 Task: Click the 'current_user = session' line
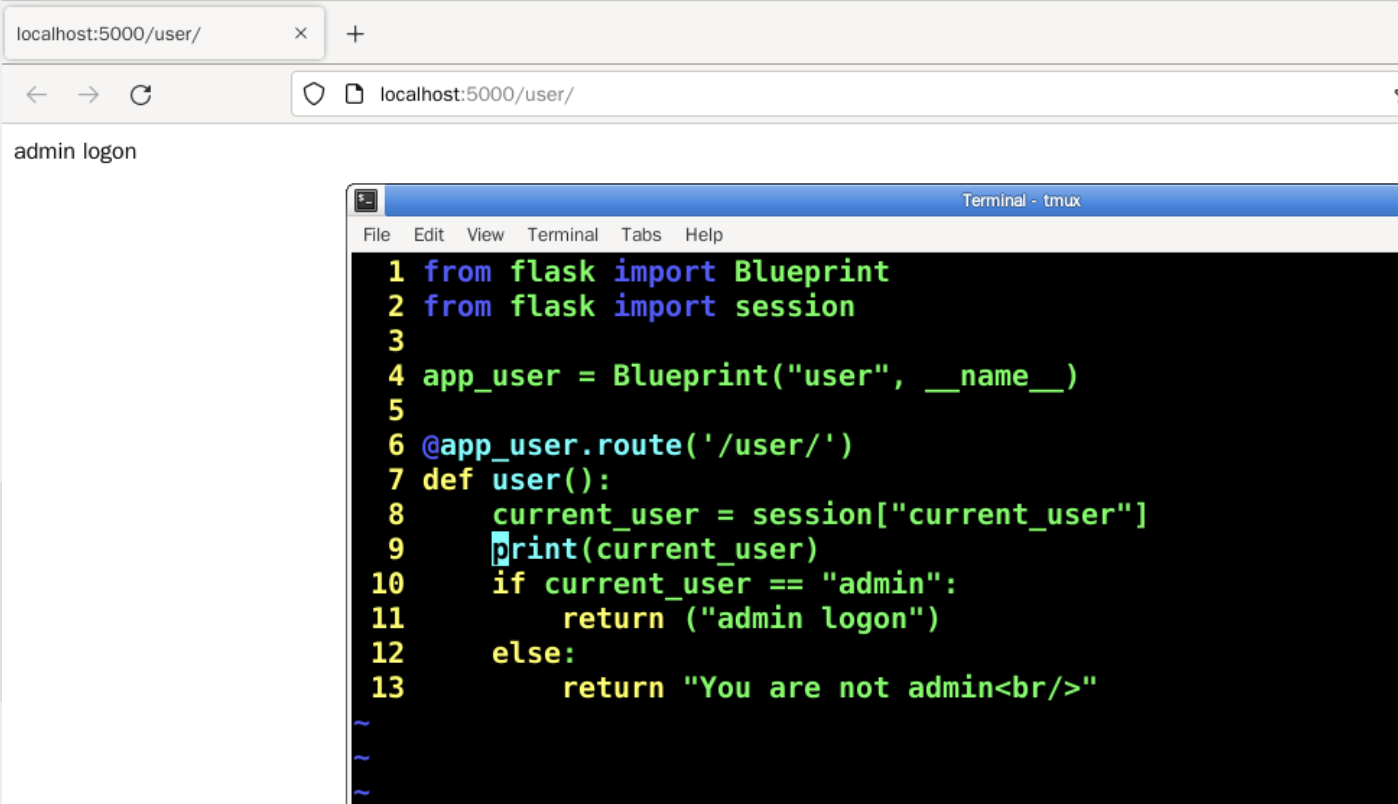820,515
